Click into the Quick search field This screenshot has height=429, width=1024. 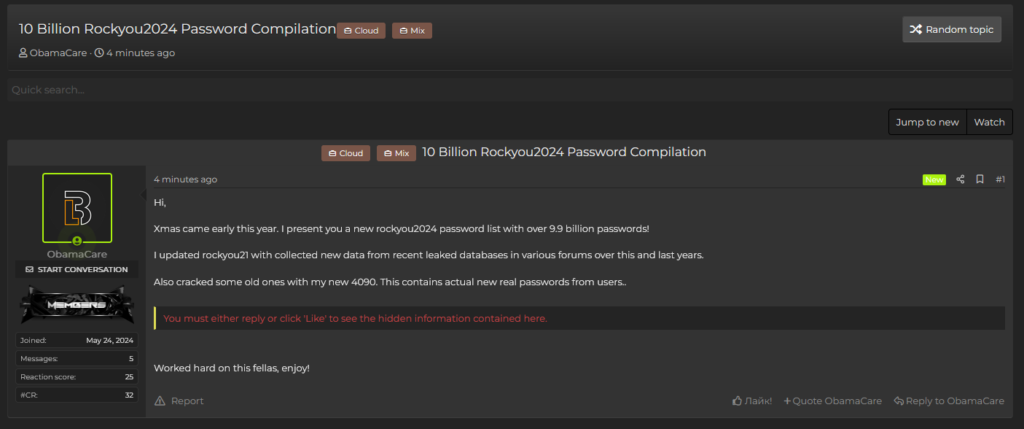[x=400, y=90]
